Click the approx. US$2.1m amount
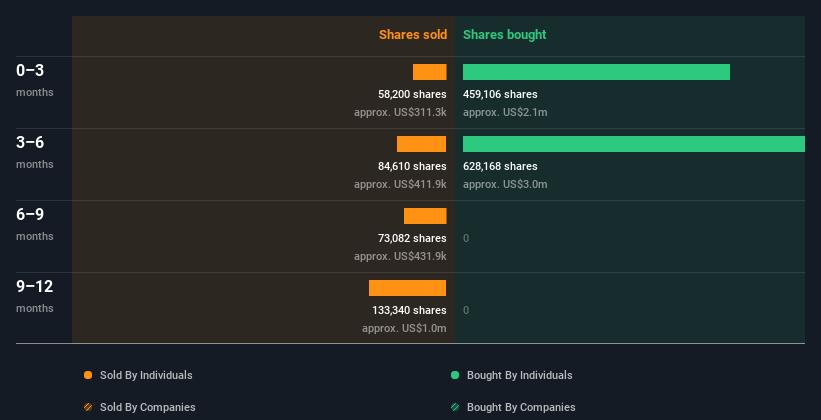Screen dimensions: 821x420 [x=505, y=112]
